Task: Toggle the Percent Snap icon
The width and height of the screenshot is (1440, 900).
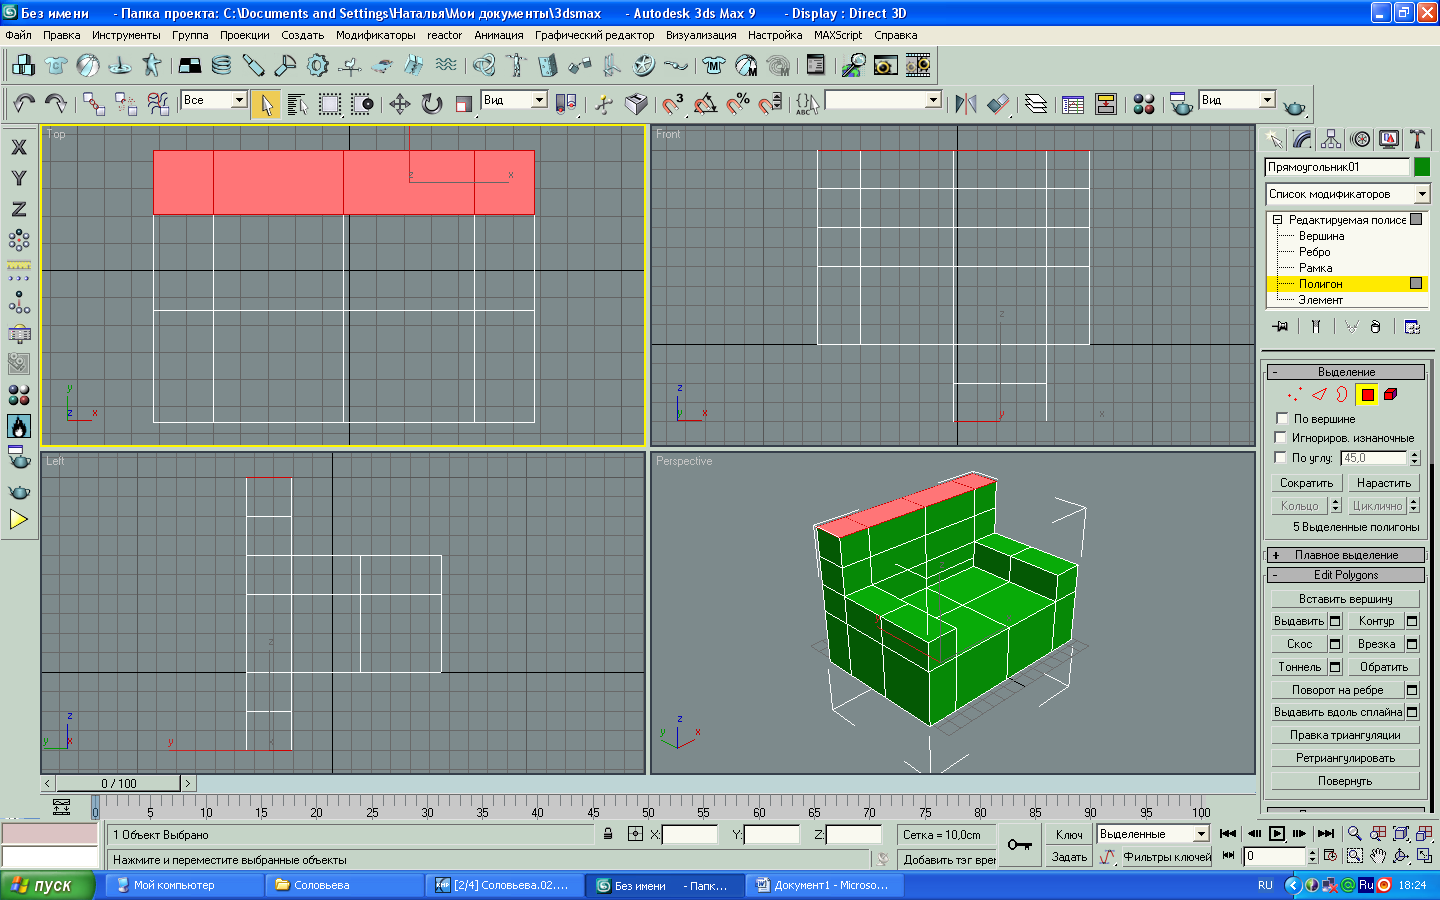Action: [x=738, y=104]
